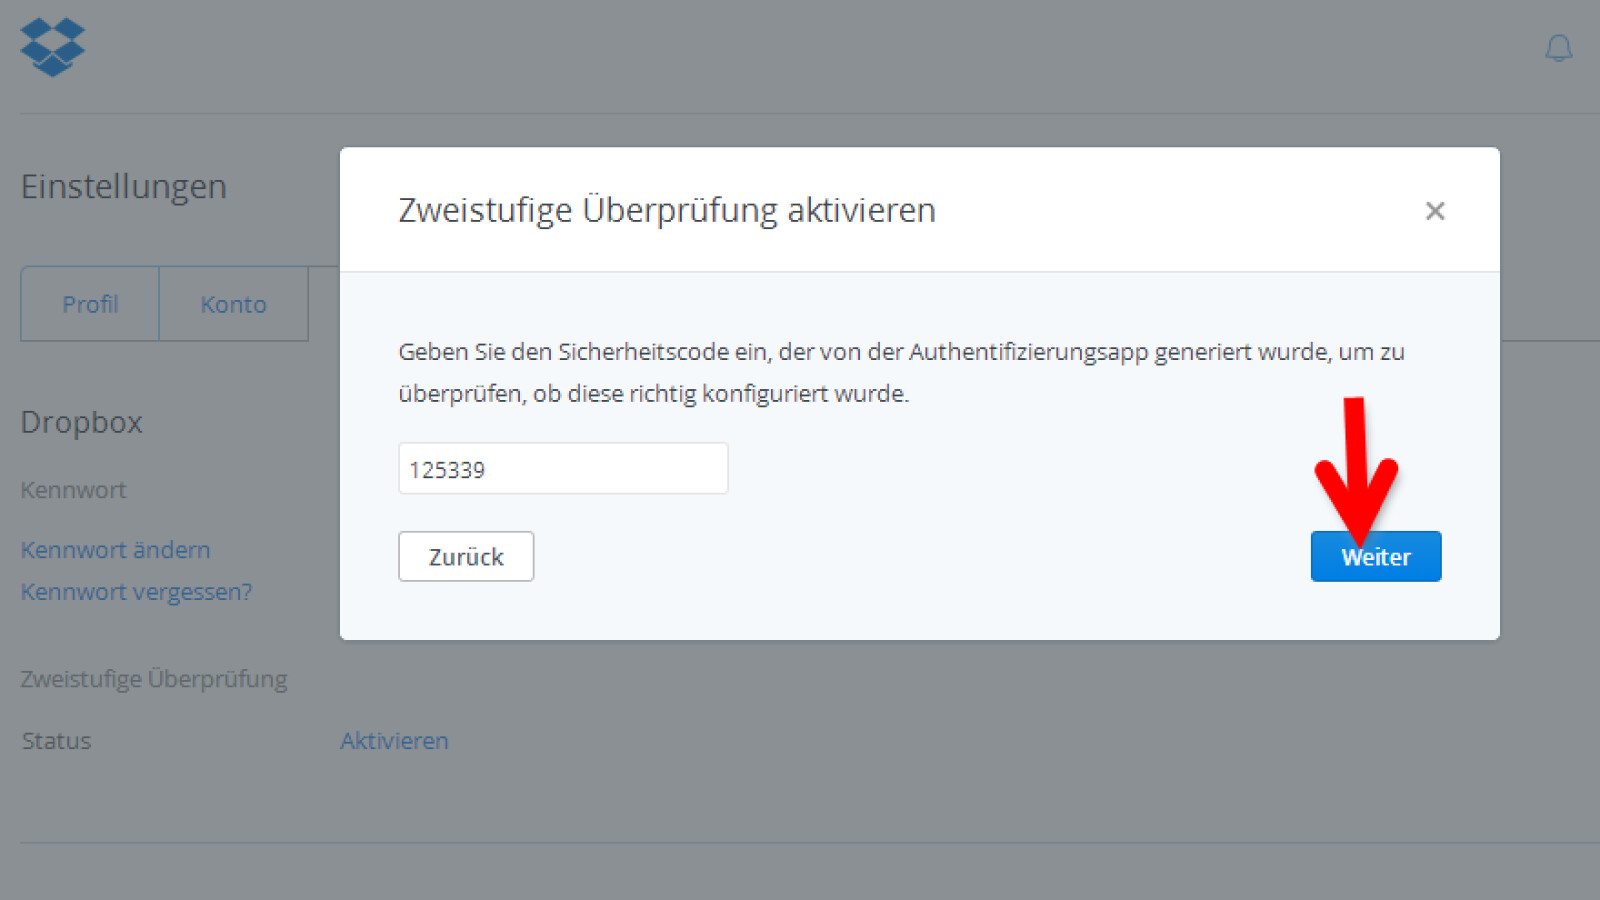The width and height of the screenshot is (1600, 900).
Task: Close the dialog using the X icon
Action: pos(1435,211)
